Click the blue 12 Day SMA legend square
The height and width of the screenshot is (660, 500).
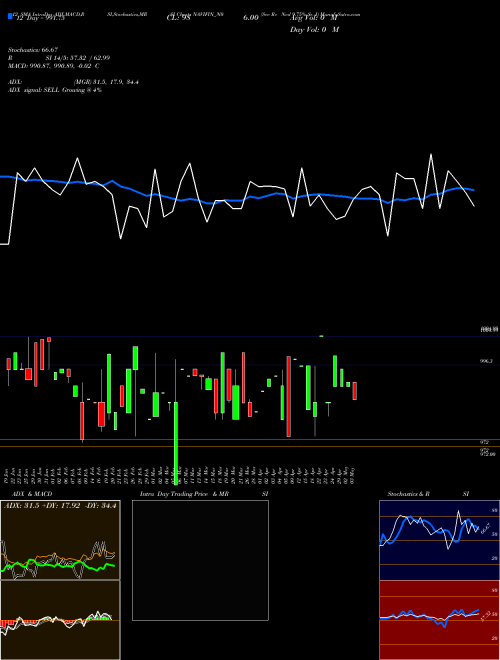pyautogui.click(x=10, y=17)
